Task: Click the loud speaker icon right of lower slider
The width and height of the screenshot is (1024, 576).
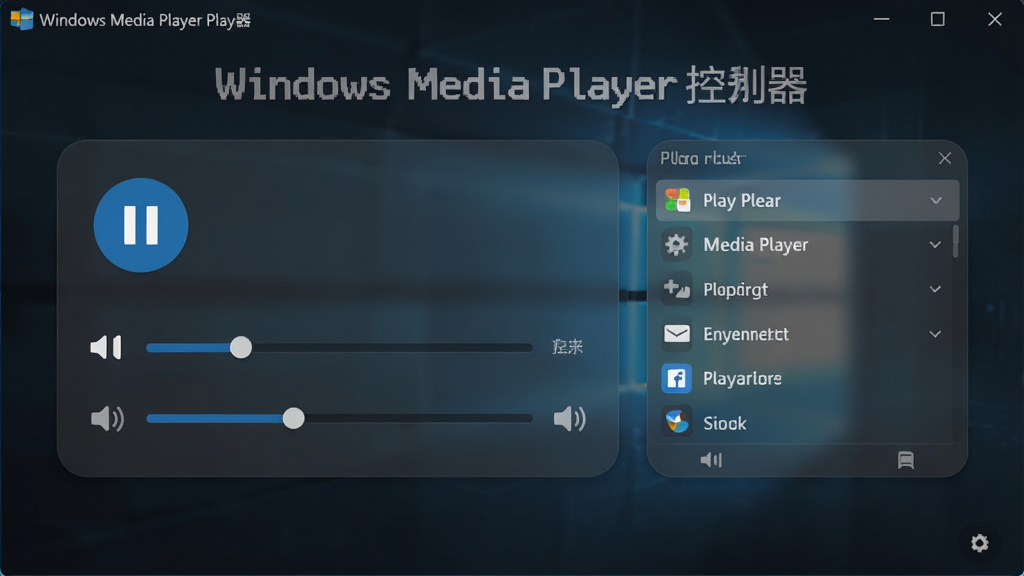Action: [x=569, y=419]
